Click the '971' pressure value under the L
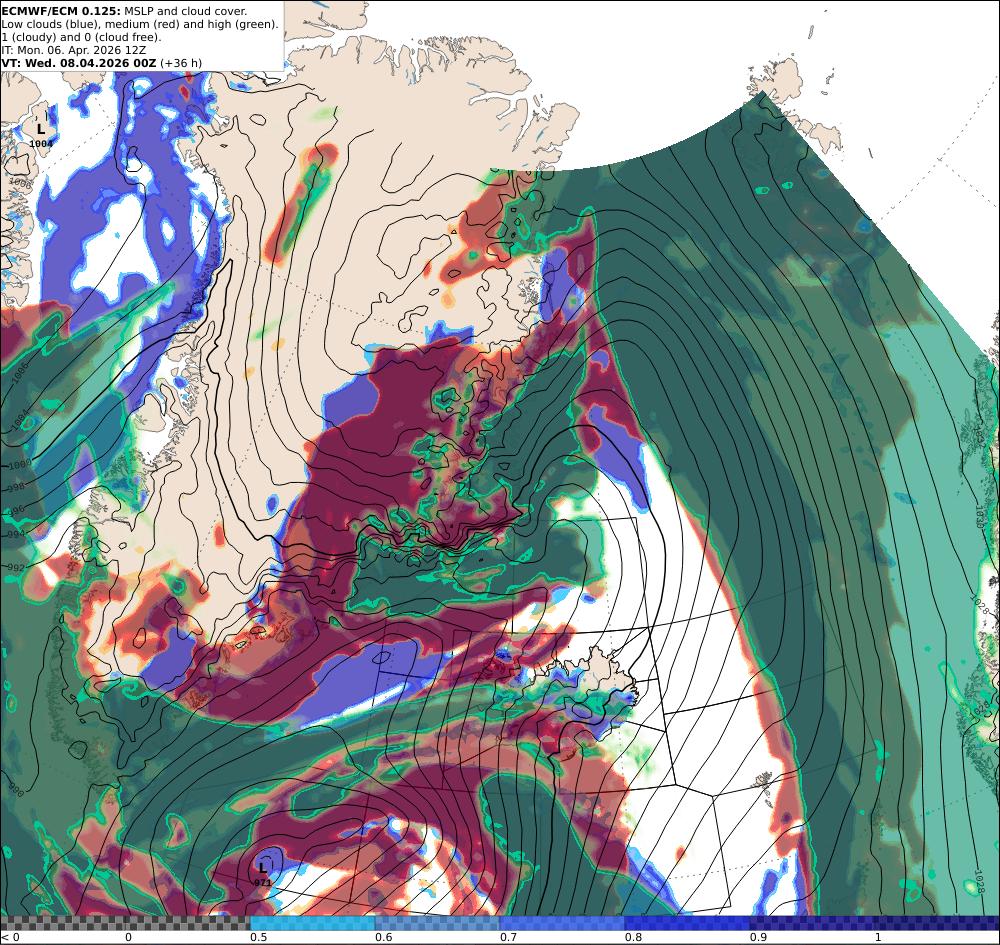This screenshot has height=945, width=1000. 263,883
